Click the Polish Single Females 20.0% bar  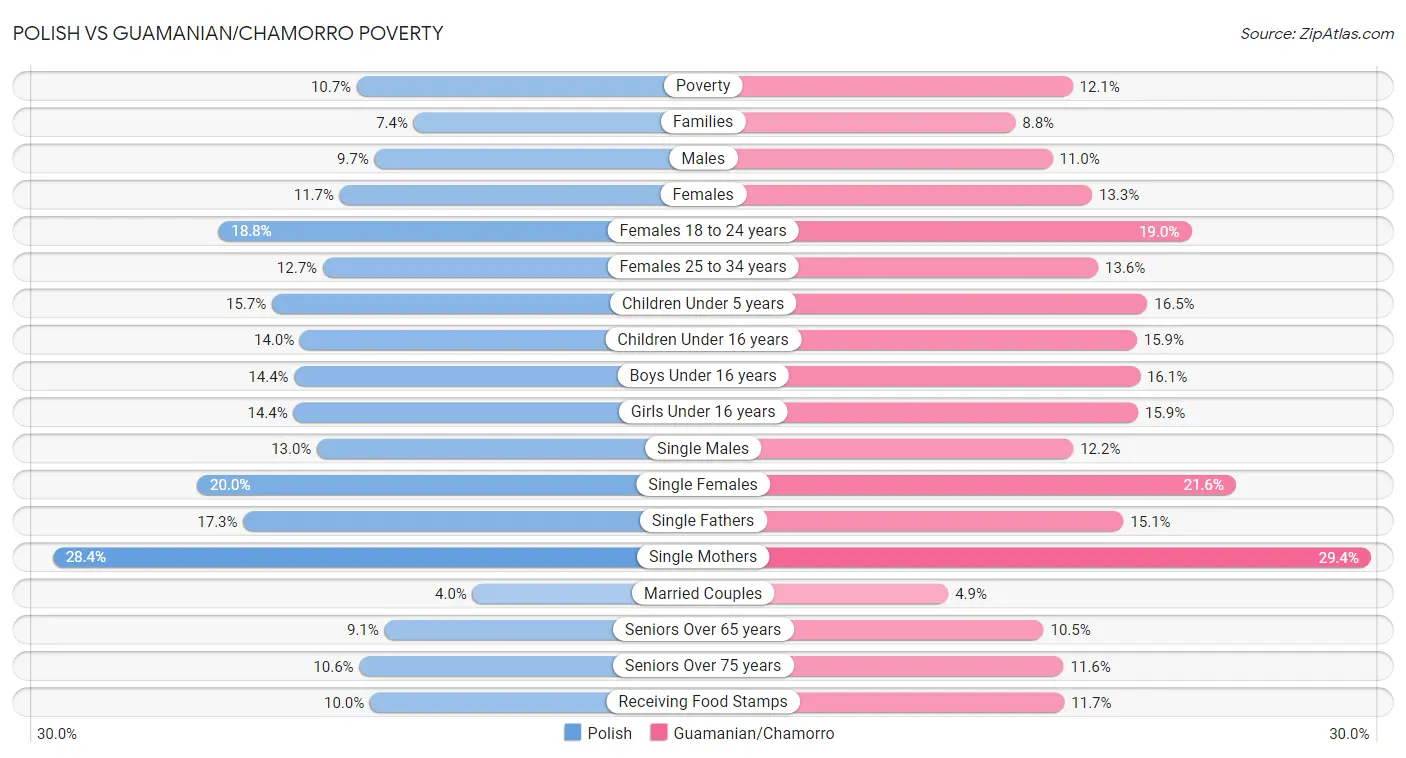pyautogui.click(x=420, y=485)
